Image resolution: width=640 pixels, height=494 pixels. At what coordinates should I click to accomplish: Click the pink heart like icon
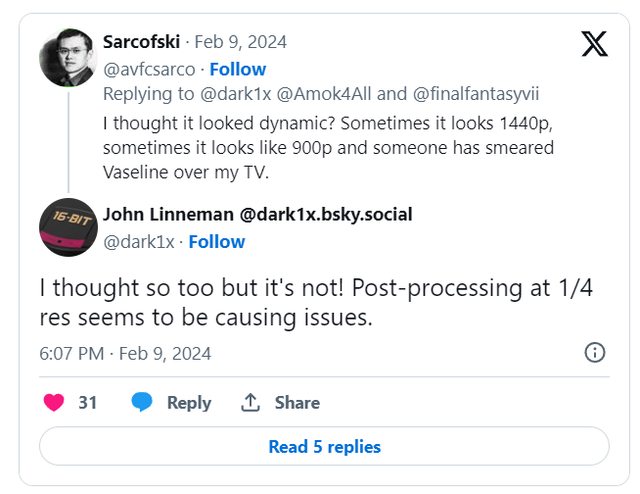54,402
